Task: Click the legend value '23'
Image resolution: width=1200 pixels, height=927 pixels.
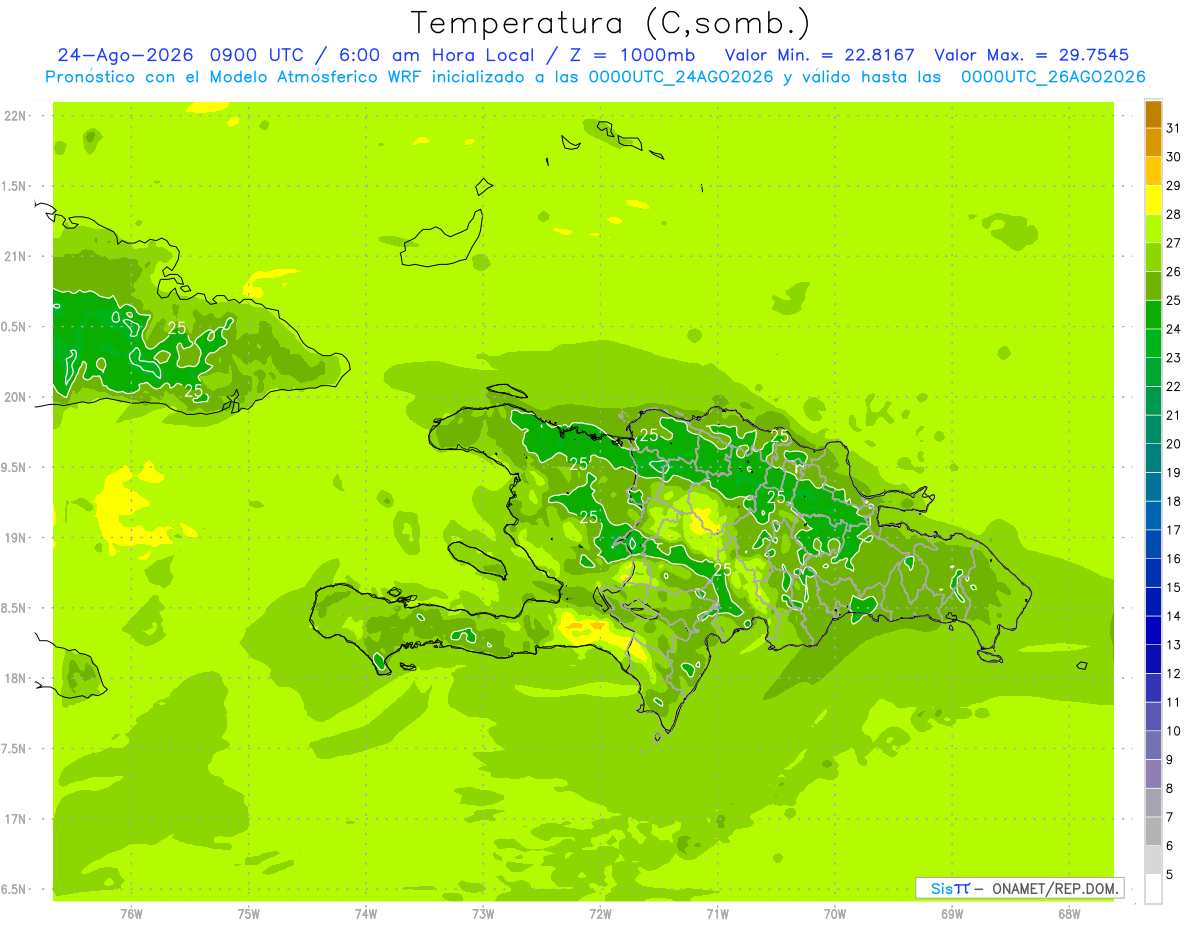Action: click(x=1173, y=358)
